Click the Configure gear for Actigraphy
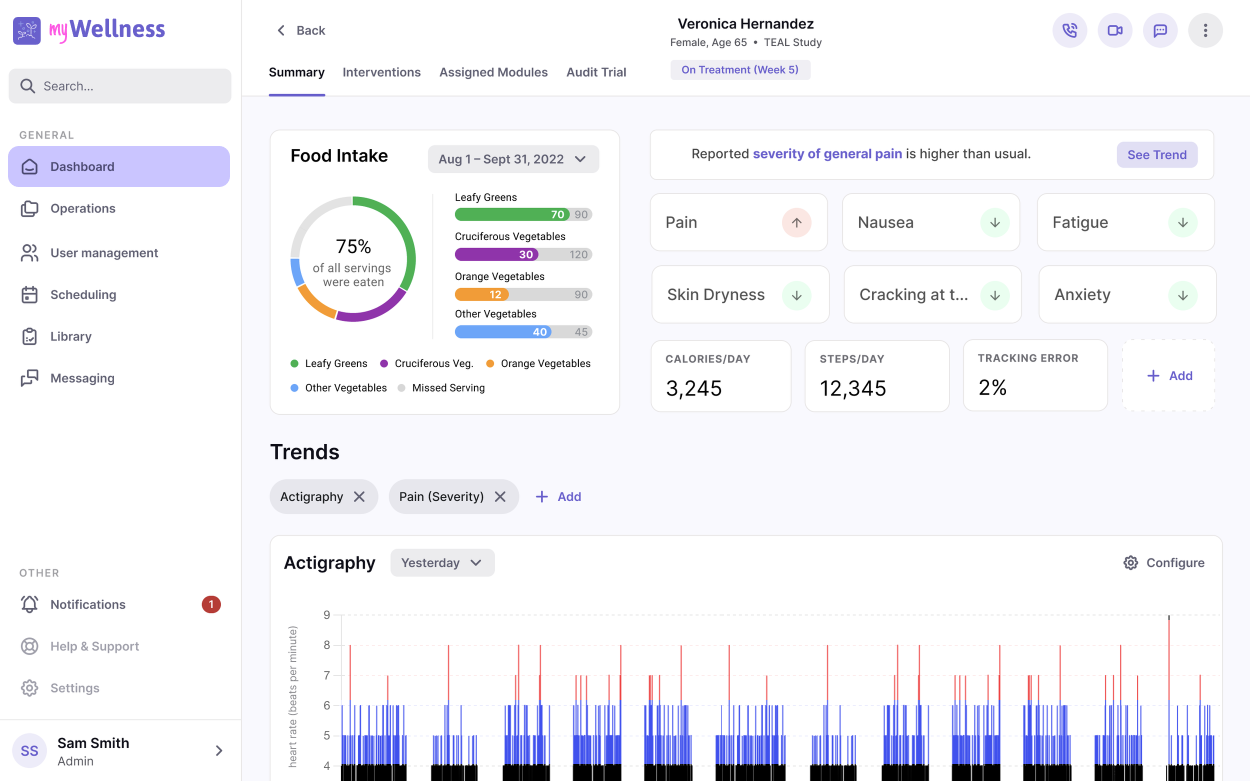Image resolution: width=1250 pixels, height=781 pixels. tap(1164, 563)
